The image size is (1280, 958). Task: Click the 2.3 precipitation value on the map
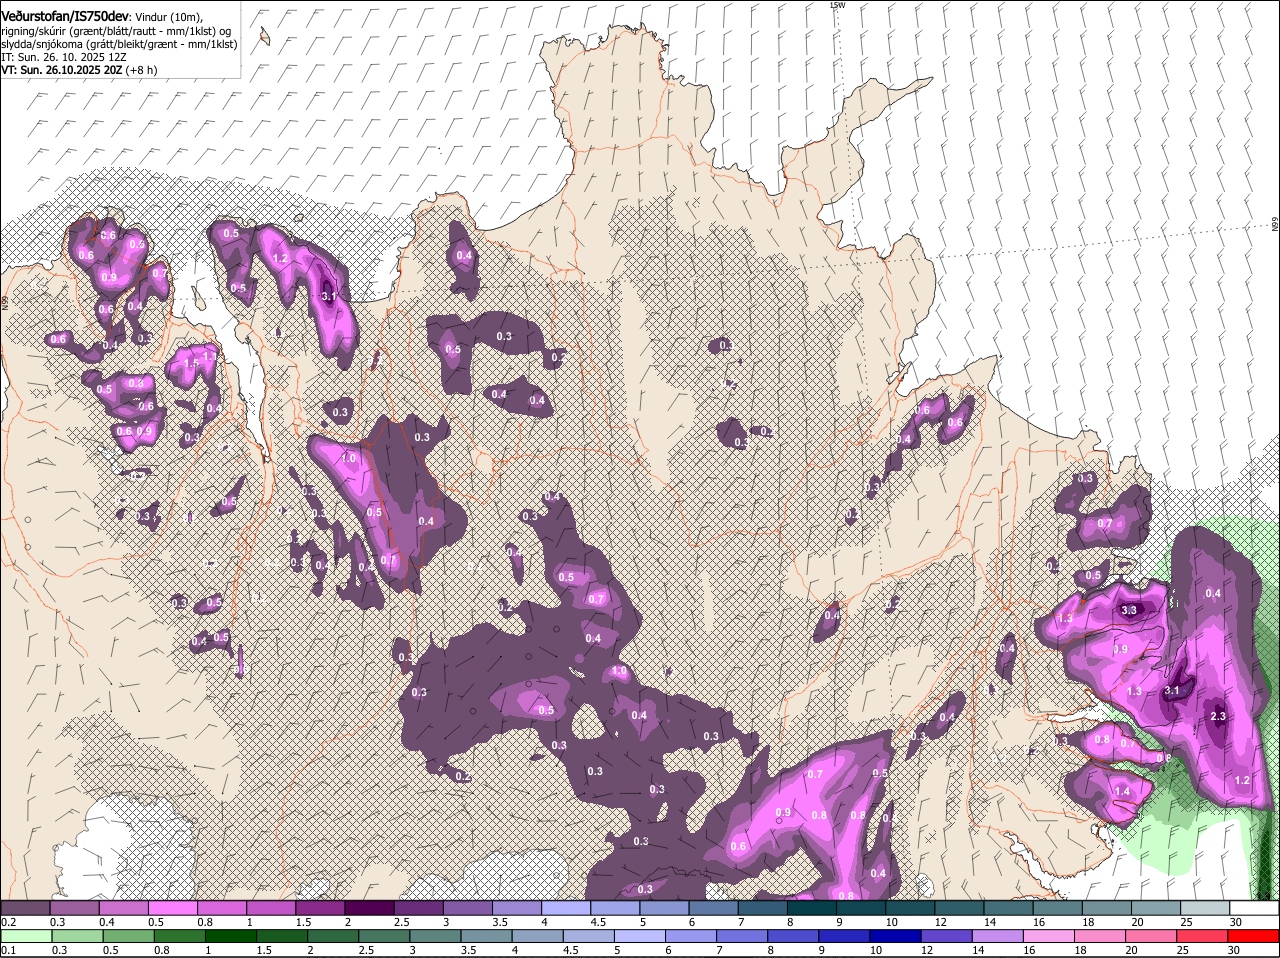(1218, 716)
